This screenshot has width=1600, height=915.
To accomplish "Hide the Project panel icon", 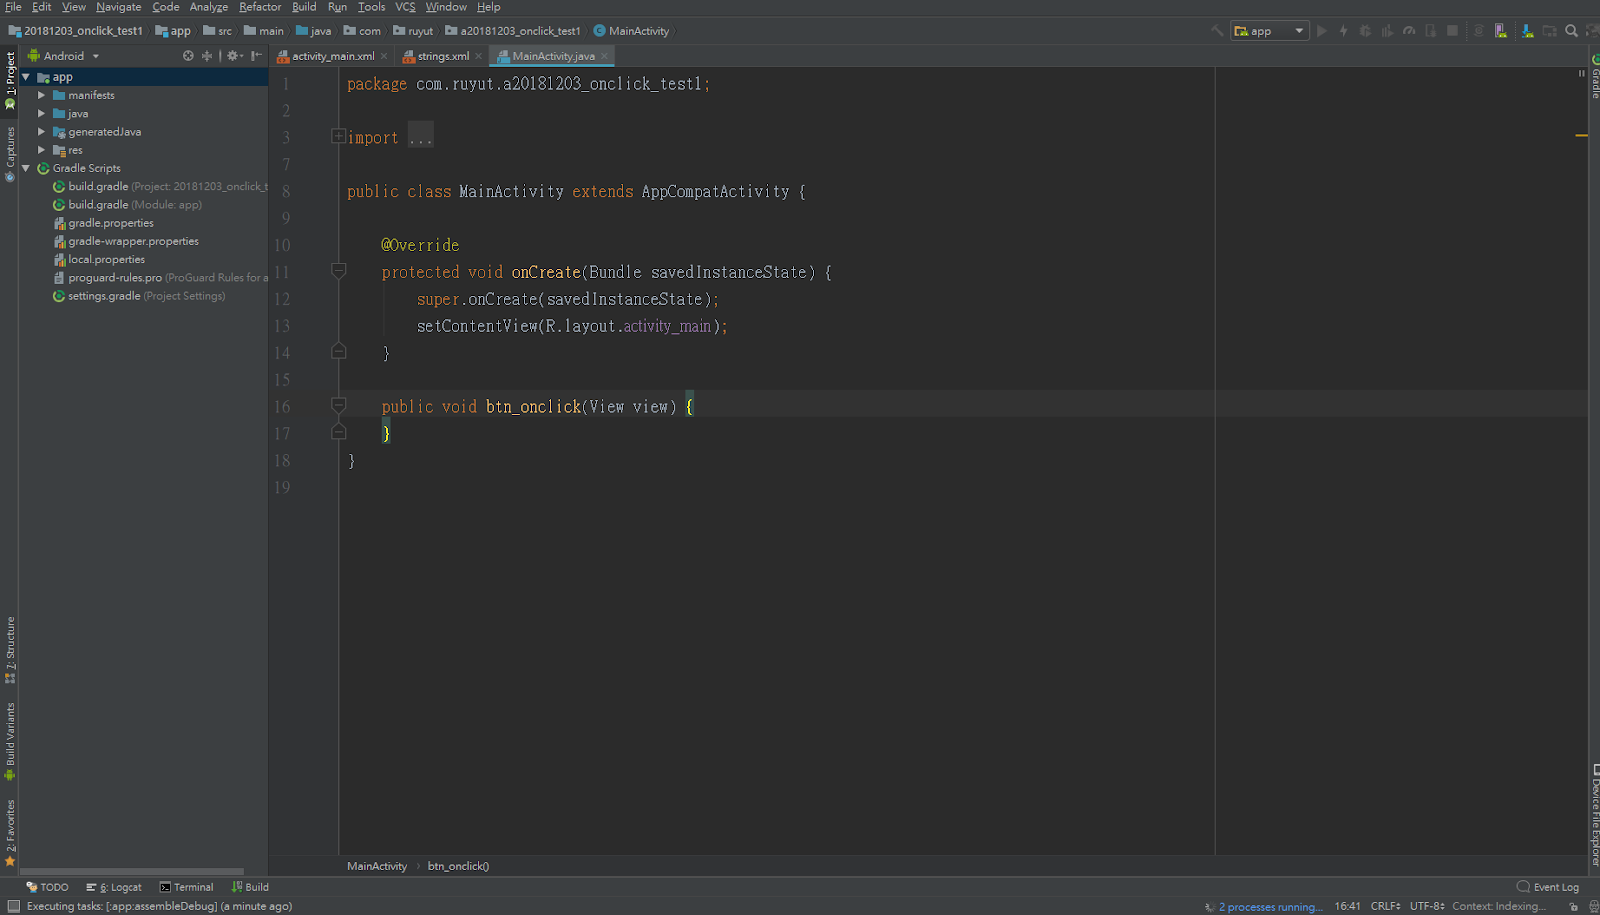I will point(256,56).
